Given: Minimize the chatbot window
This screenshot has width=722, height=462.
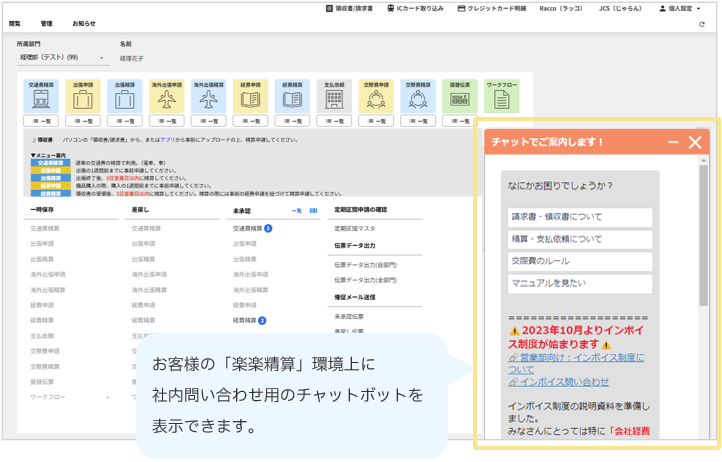Looking at the screenshot, I should click(674, 143).
